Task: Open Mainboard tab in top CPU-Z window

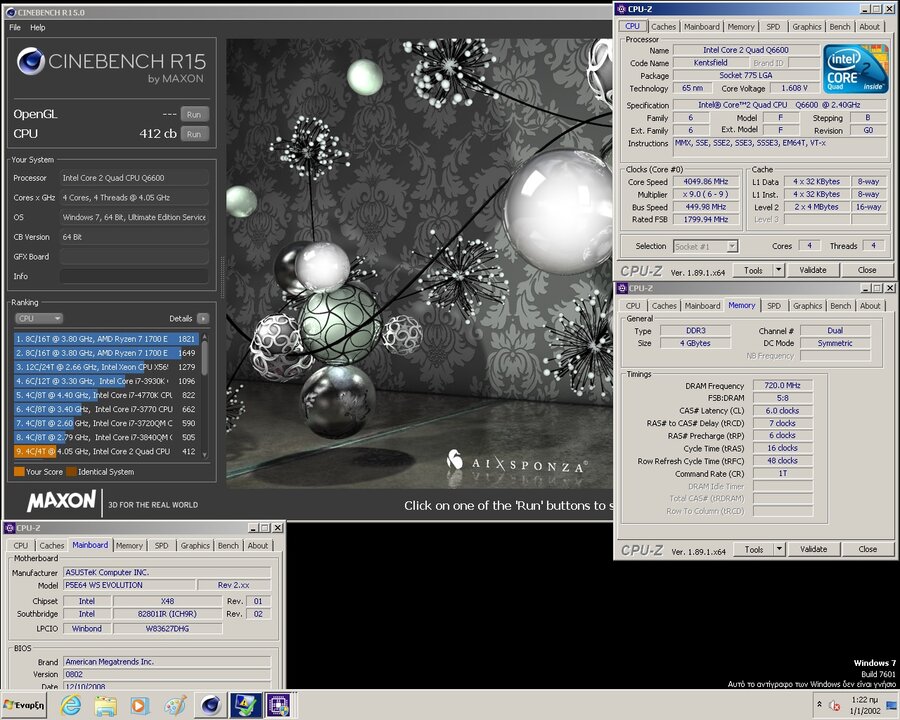Action: 701,26
